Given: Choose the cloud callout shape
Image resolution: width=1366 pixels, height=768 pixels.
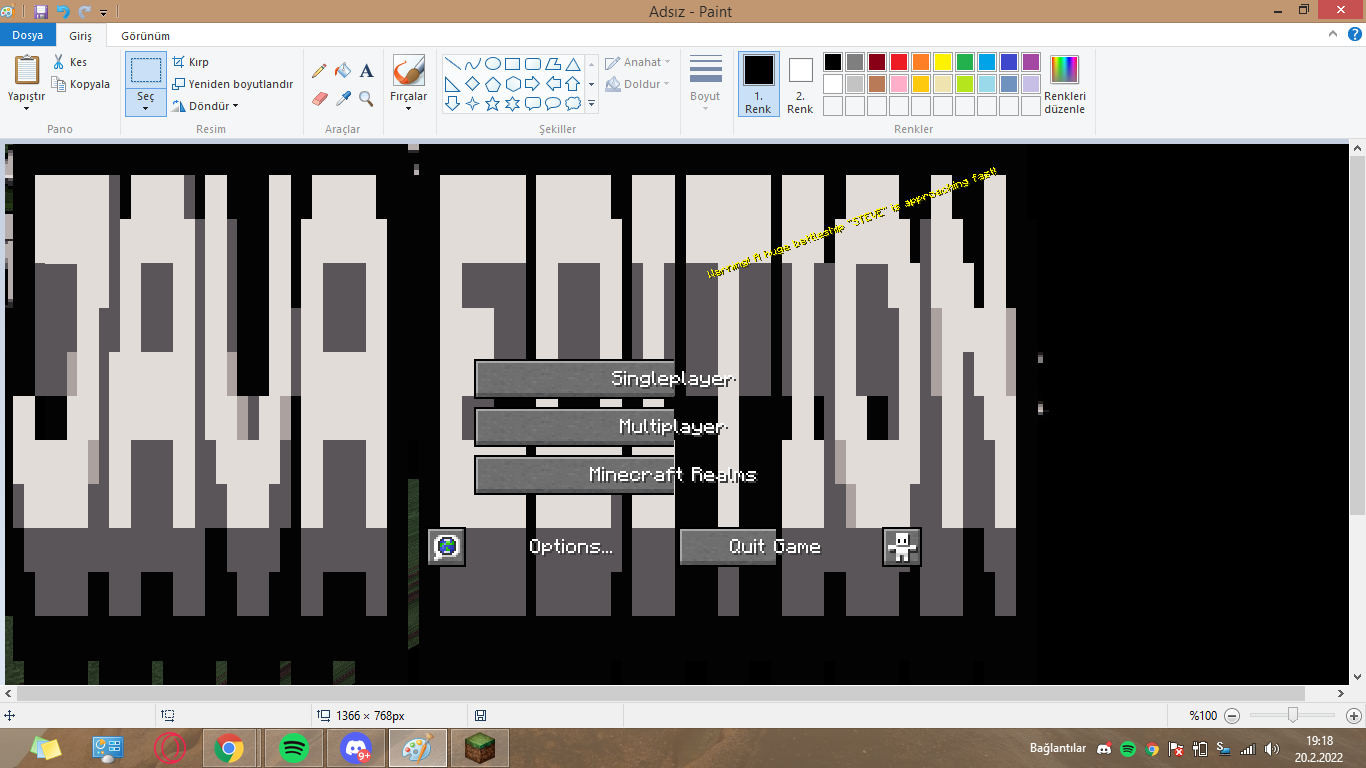Looking at the screenshot, I should click(573, 103).
